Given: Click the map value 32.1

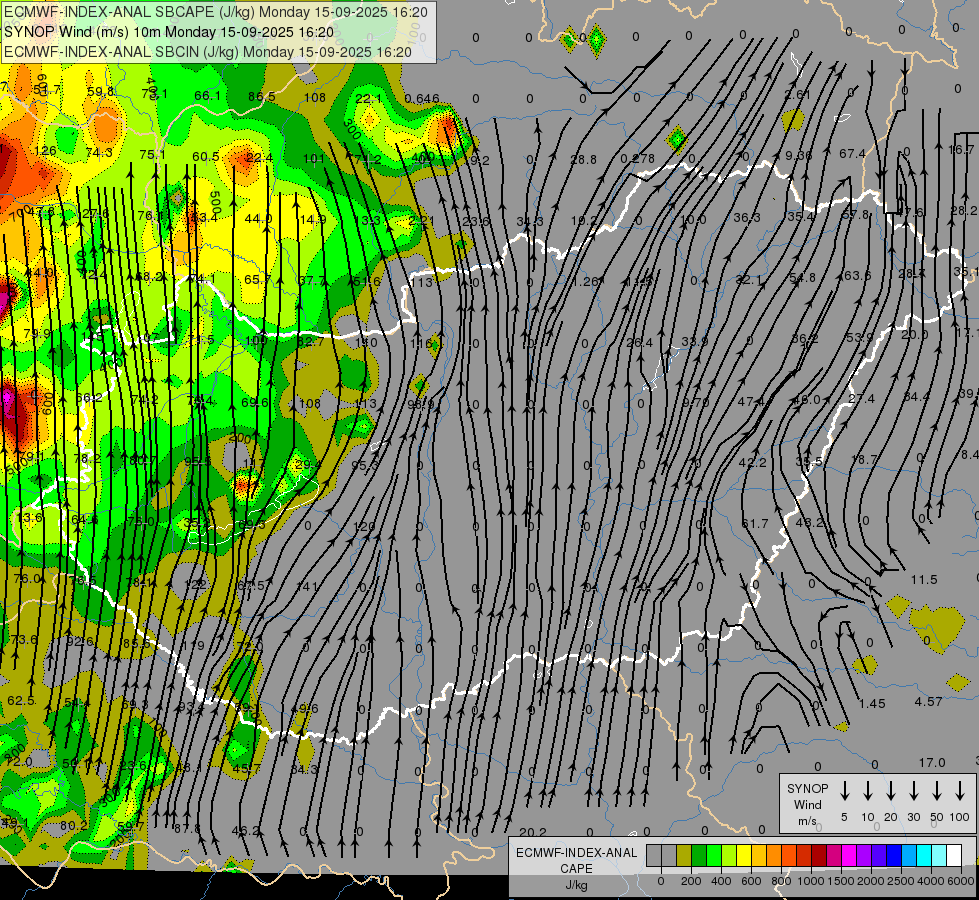Looking at the screenshot, I should click(x=749, y=280).
